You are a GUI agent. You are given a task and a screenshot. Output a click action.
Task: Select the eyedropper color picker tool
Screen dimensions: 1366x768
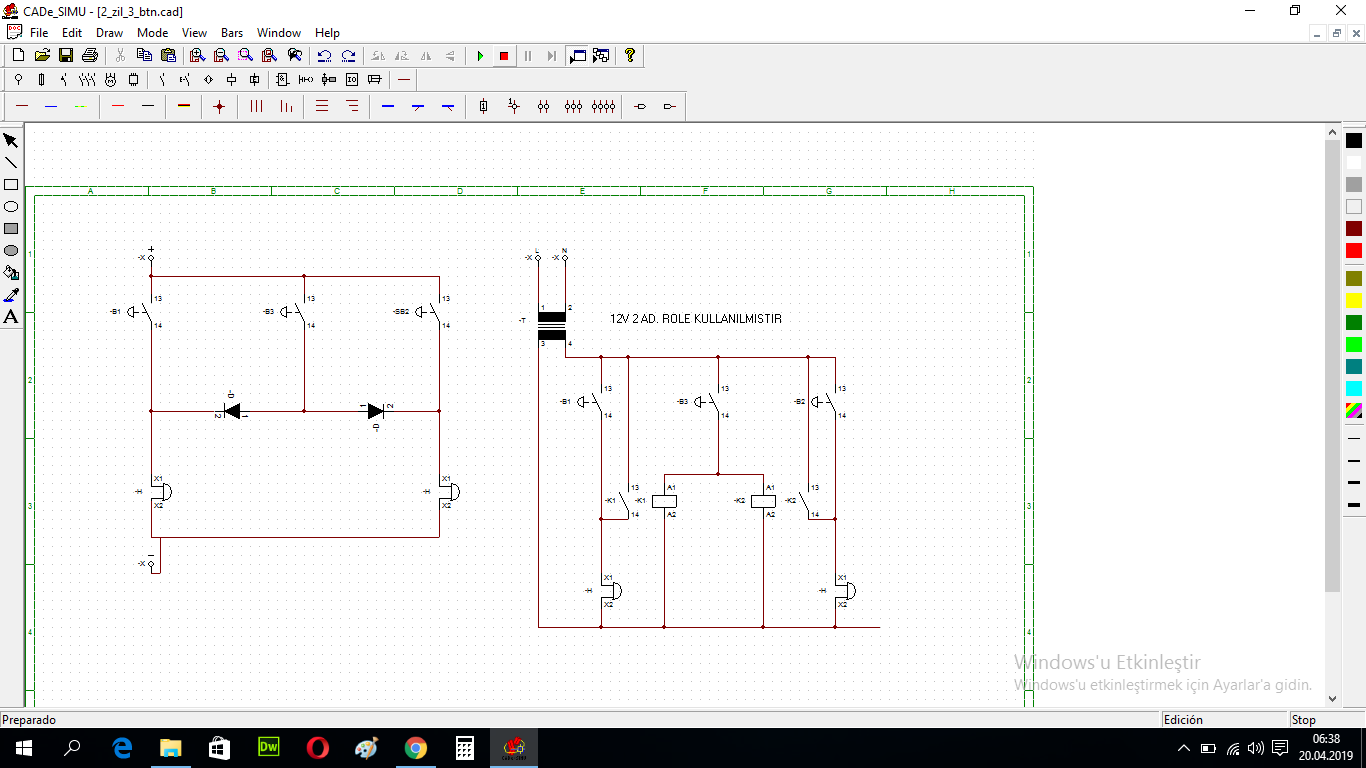[11, 295]
